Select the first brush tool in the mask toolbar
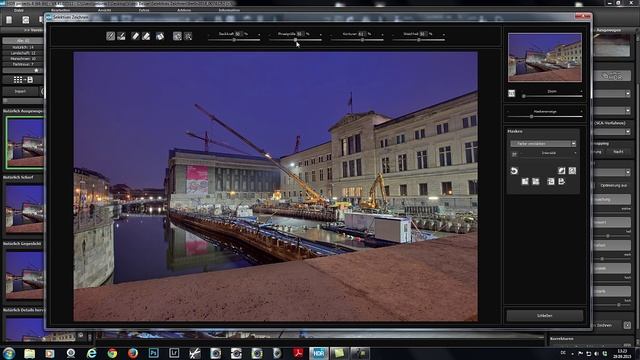640x360 pixels. pyautogui.click(x=111, y=36)
